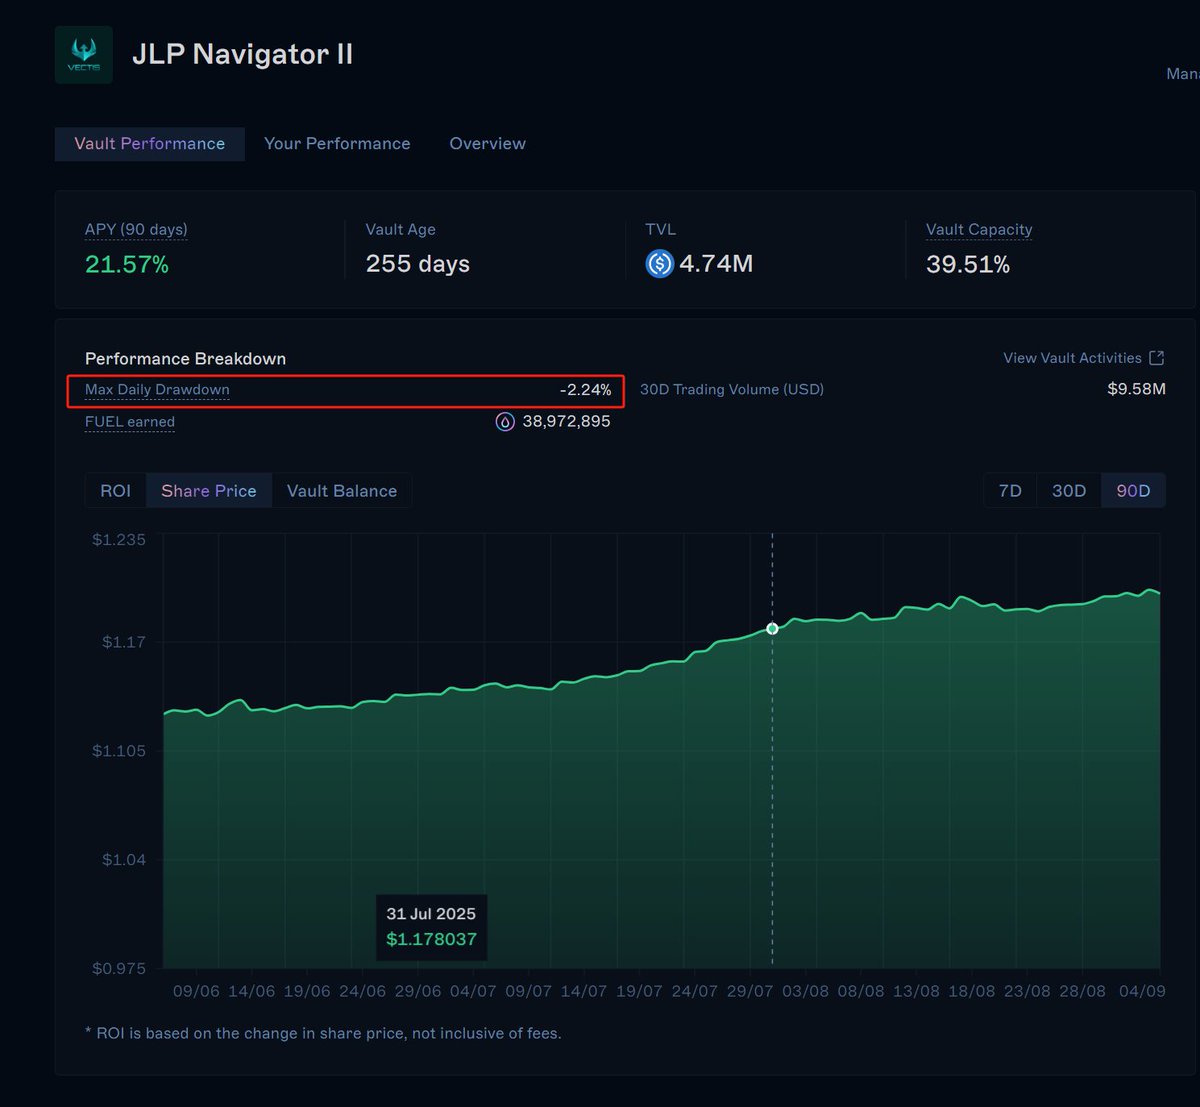Image resolution: width=1200 pixels, height=1107 pixels.
Task: Click the $1.178037 share price tooltip value
Action: click(x=431, y=939)
